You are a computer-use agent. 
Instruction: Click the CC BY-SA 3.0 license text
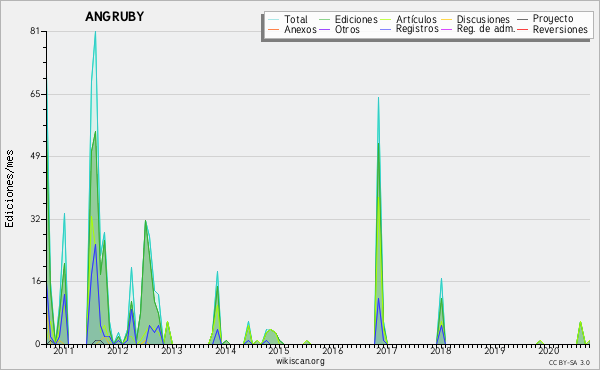(569, 362)
